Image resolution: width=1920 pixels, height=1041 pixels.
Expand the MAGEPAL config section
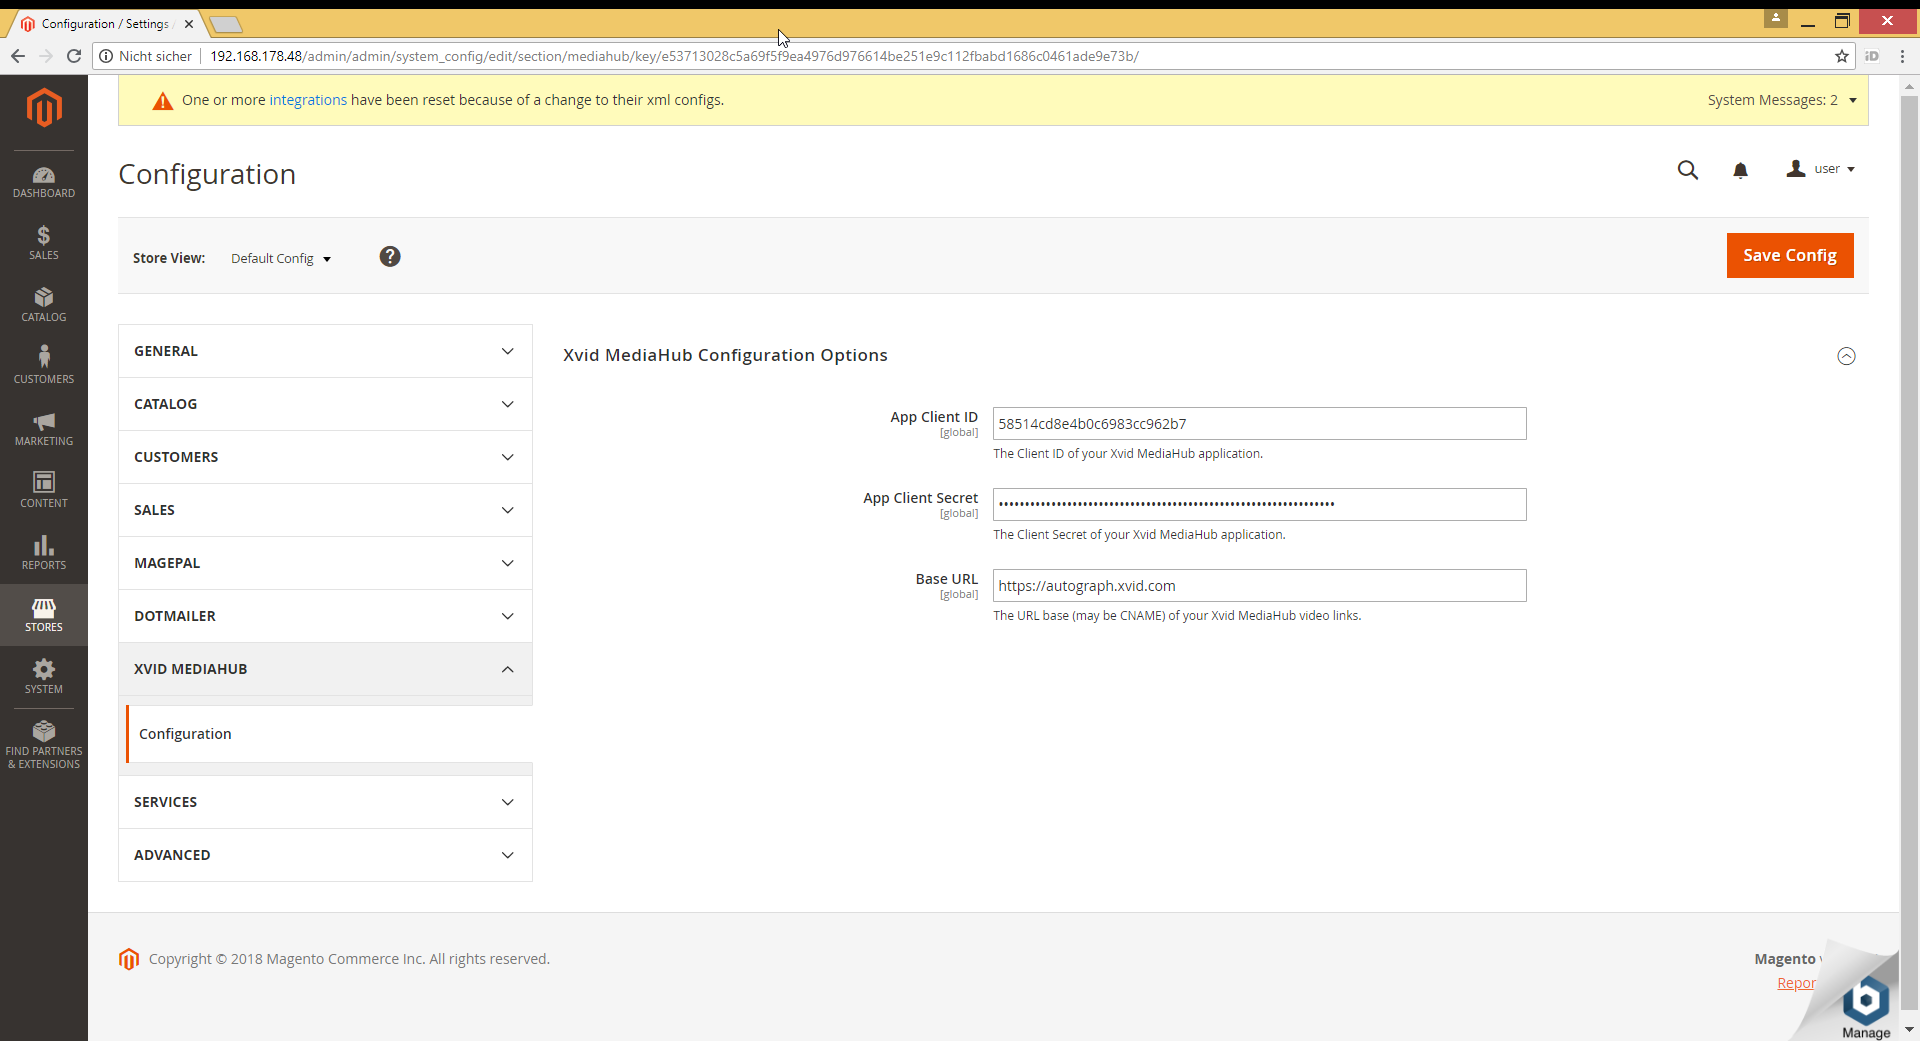[325, 563]
